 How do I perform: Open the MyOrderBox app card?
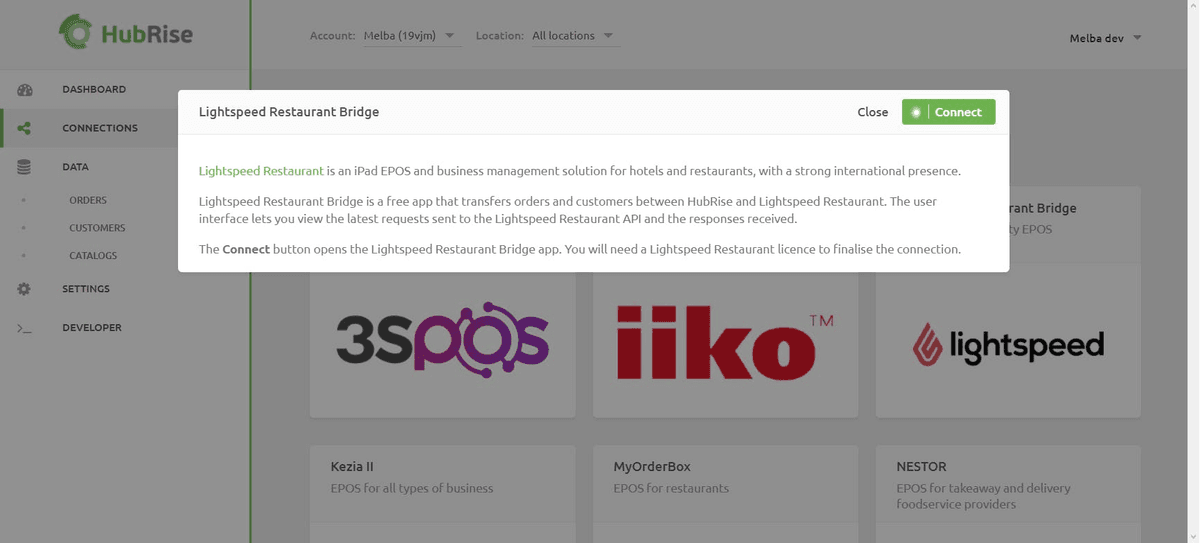tap(725, 477)
